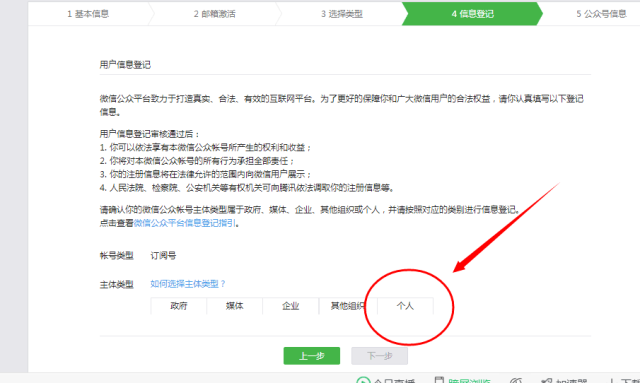Click the 订阅号 account type value
This screenshot has height=383, width=640.
tap(163, 256)
